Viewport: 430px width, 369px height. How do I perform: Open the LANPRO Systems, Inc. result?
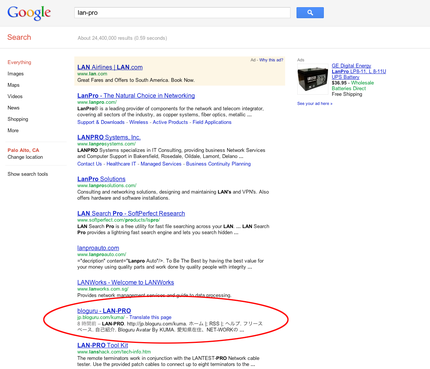click(x=109, y=137)
